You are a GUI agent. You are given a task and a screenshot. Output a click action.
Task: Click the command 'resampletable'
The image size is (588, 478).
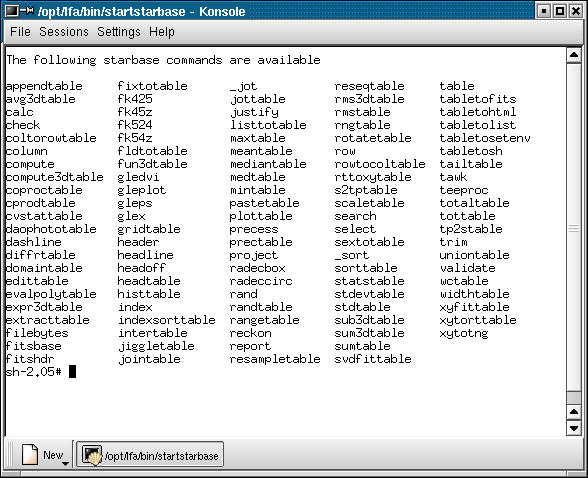coord(275,359)
